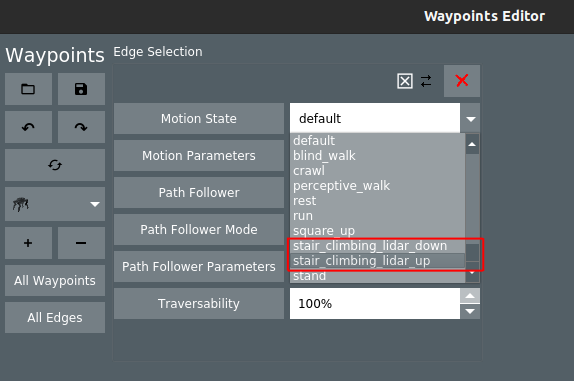The width and height of the screenshot is (574, 381).
Task: Swap edge direction with arrows icon
Action: [x=426, y=81]
